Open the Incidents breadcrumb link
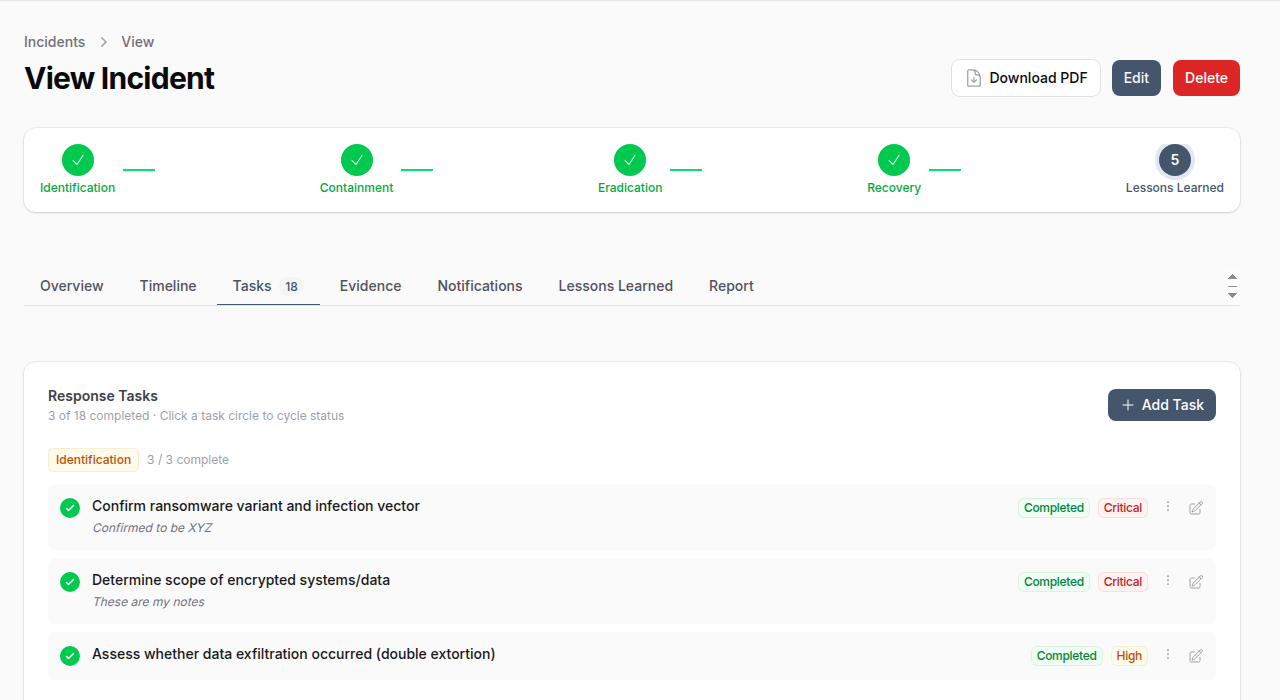This screenshot has height=700, width=1280. click(54, 41)
